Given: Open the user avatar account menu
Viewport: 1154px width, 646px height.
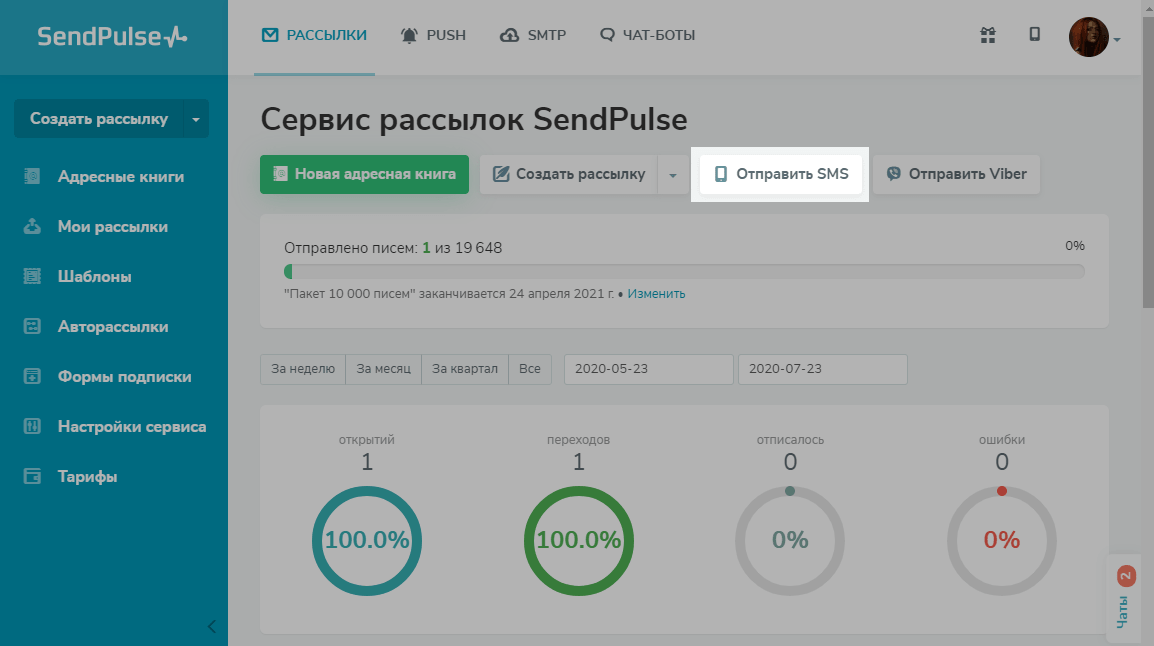Looking at the screenshot, I should (1089, 37).
